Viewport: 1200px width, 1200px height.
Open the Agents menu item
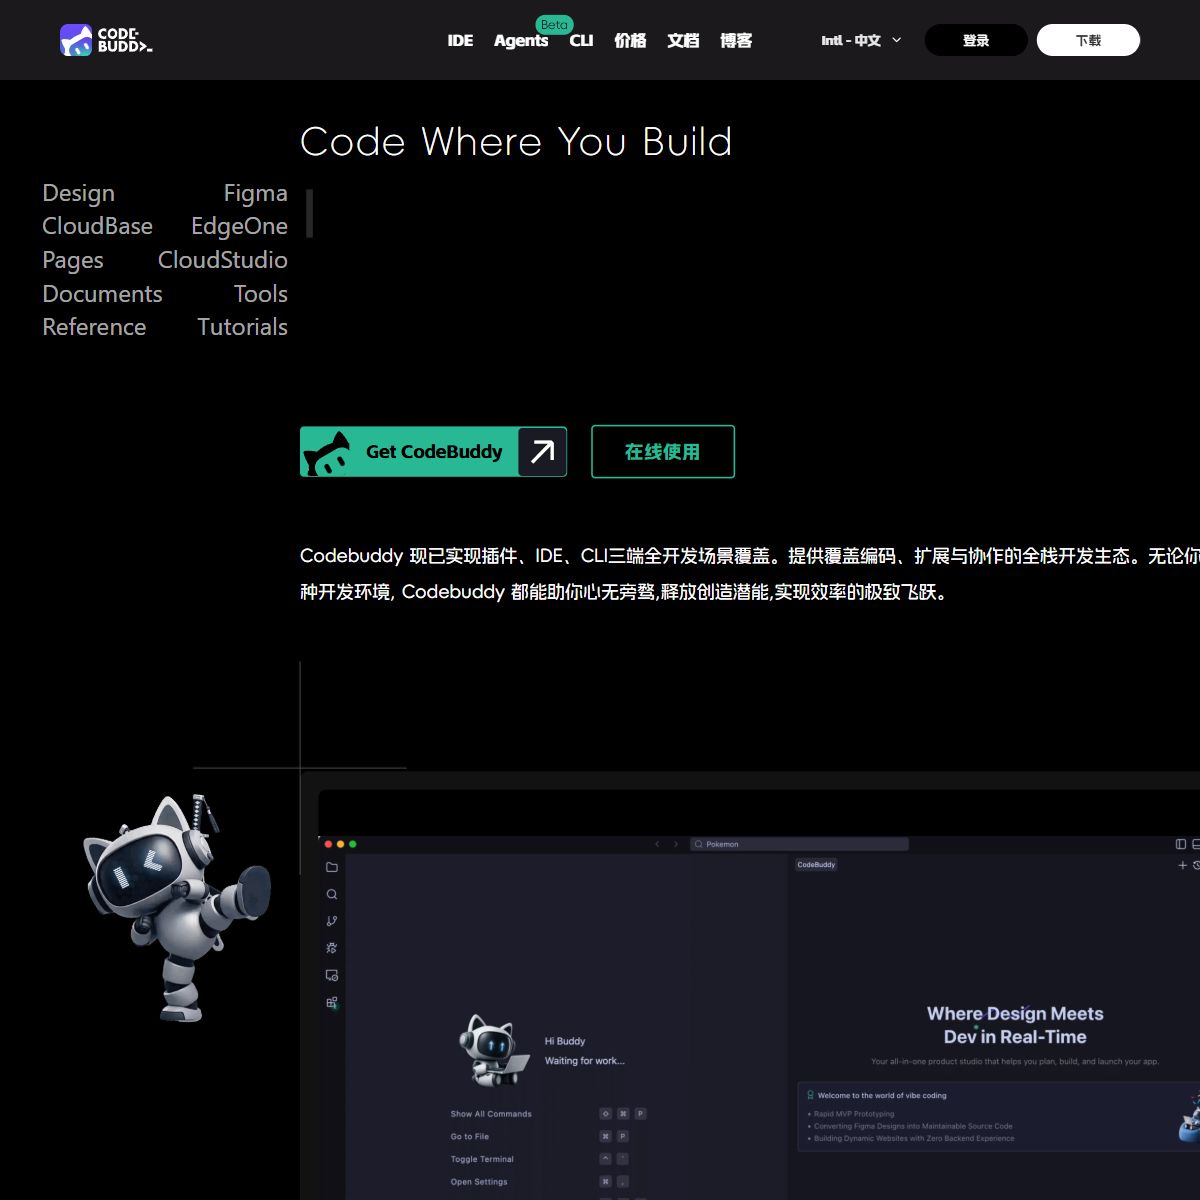click(x=521, y=40)
